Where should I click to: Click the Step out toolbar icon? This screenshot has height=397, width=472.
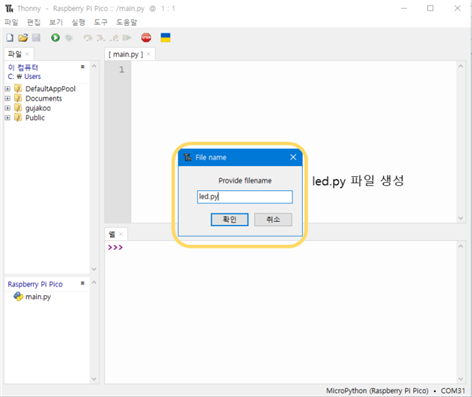114,38
